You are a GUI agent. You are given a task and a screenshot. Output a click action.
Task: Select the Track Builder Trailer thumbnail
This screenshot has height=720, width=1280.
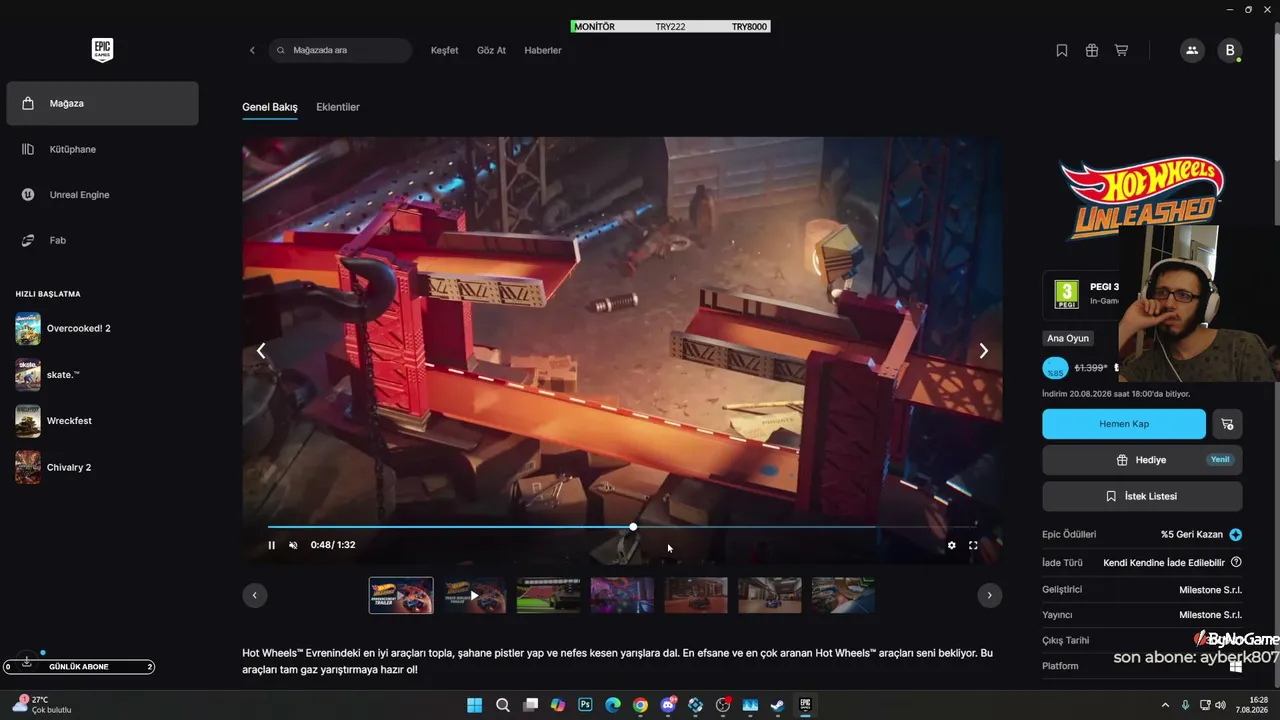475,595
